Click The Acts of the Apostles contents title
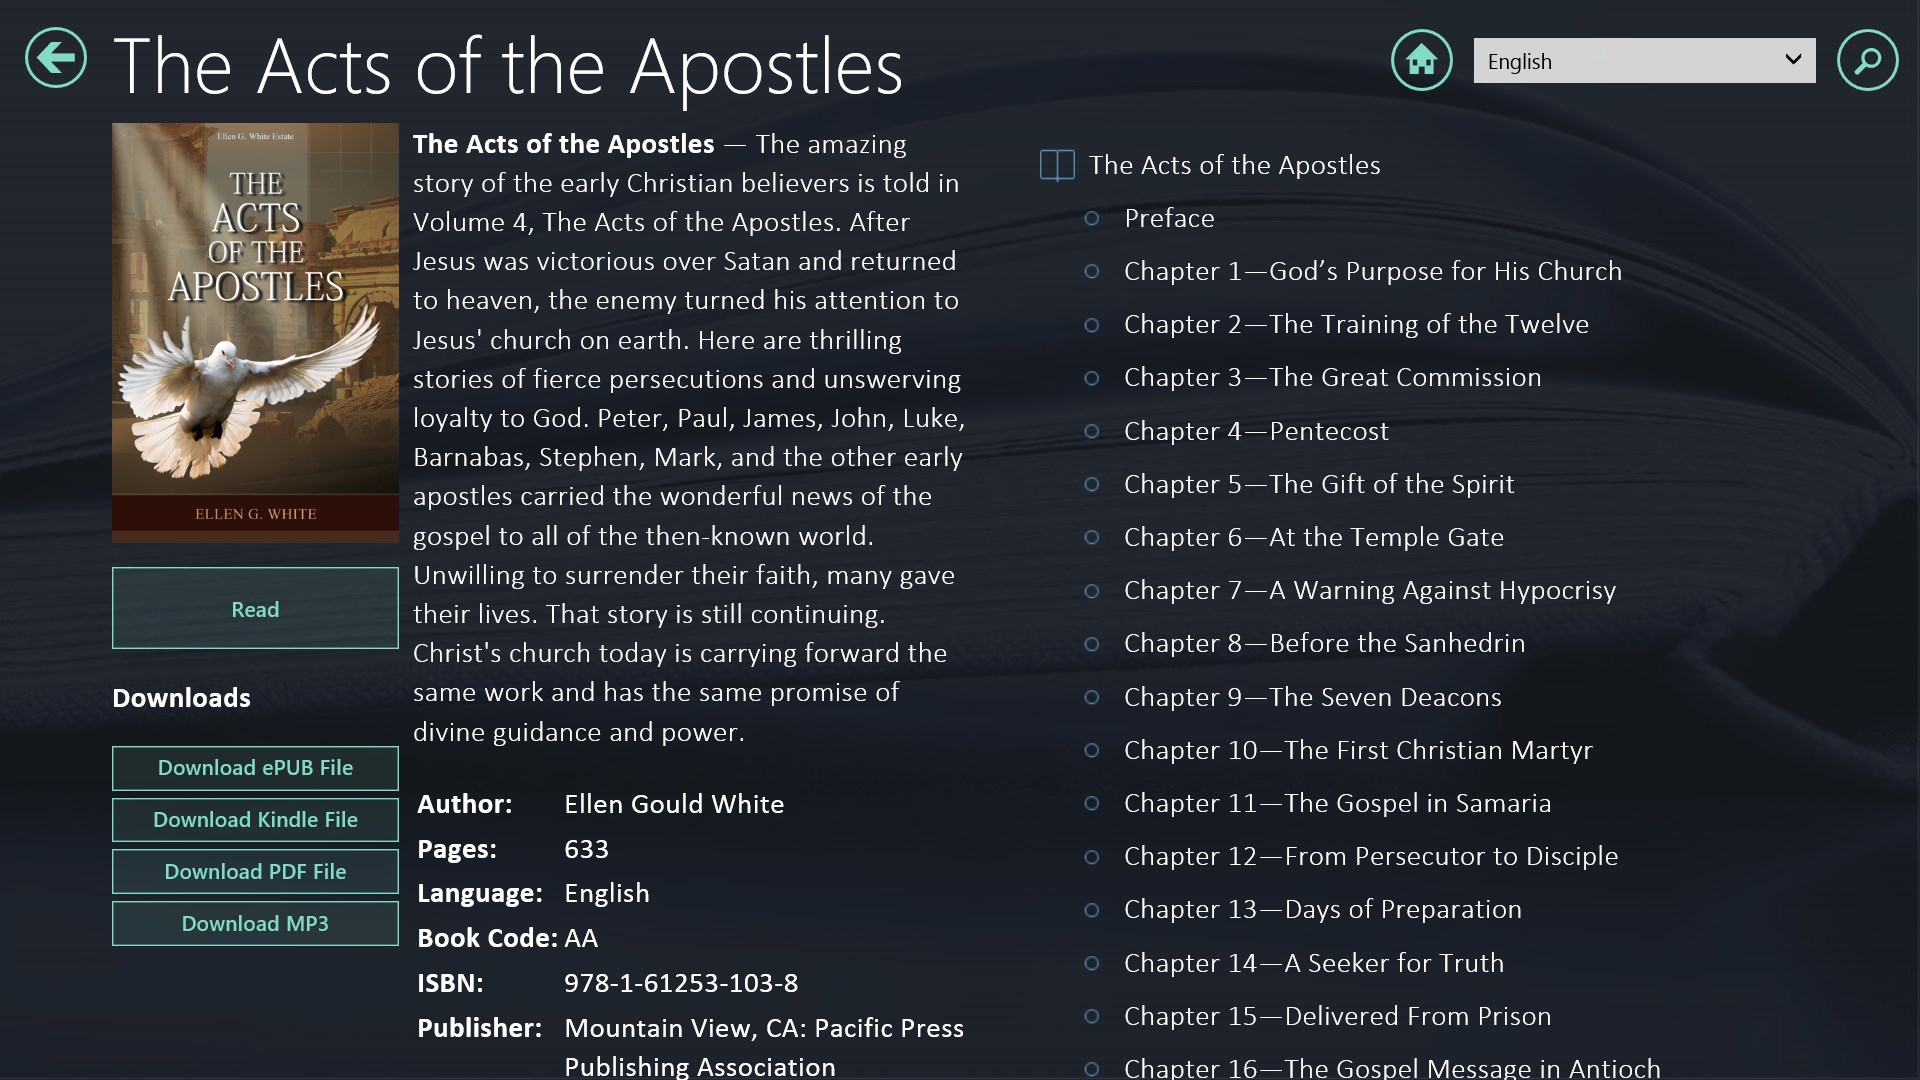This screenshot has width=1920, height=1080. tap(1234, 165)
